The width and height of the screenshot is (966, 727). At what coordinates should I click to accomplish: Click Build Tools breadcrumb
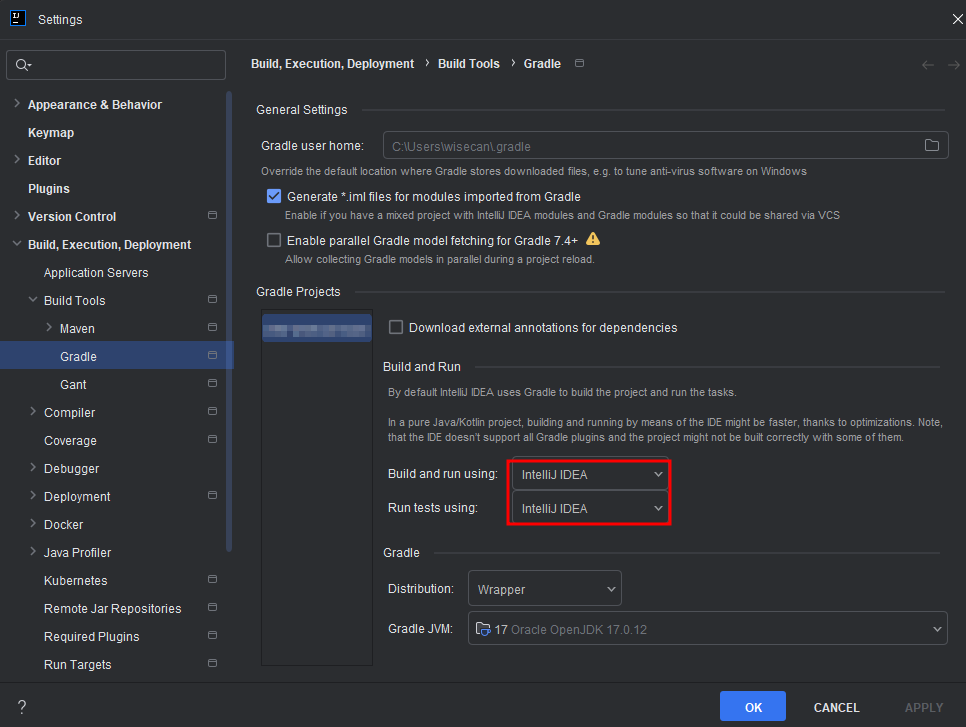coord(469,63)
